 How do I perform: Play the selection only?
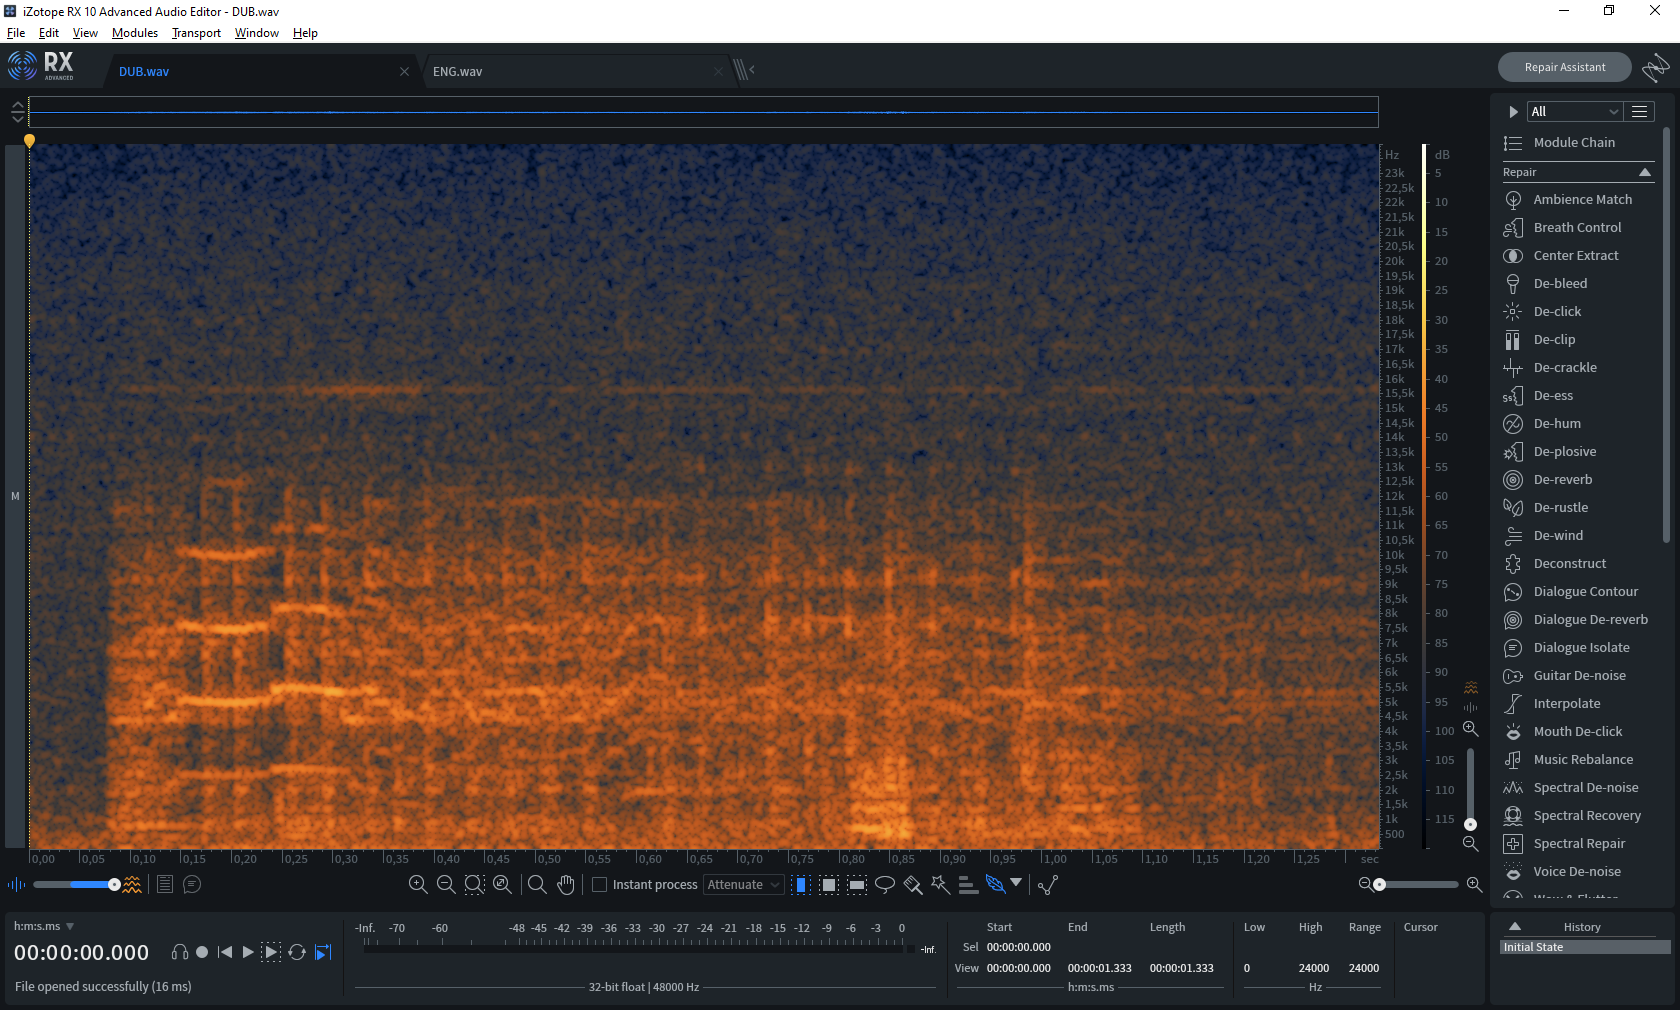[271, 952]
